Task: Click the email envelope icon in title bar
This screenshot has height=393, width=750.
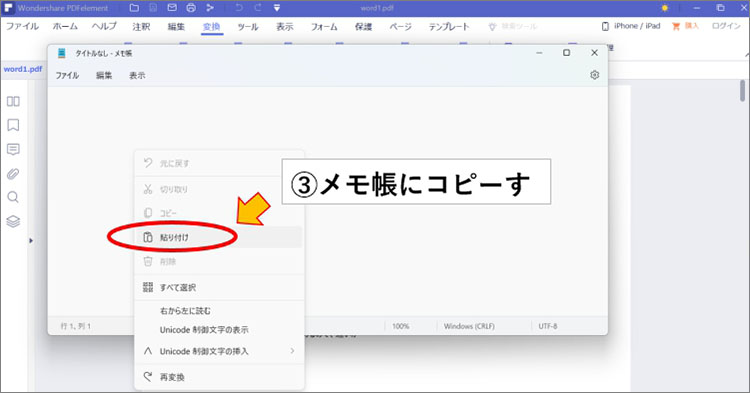Action: click(x=172, y=8)
